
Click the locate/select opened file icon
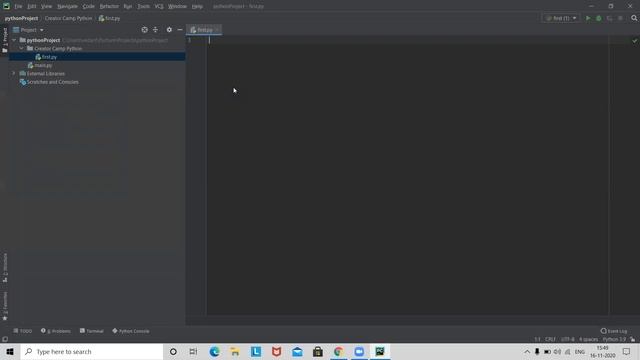click(144, 30)
